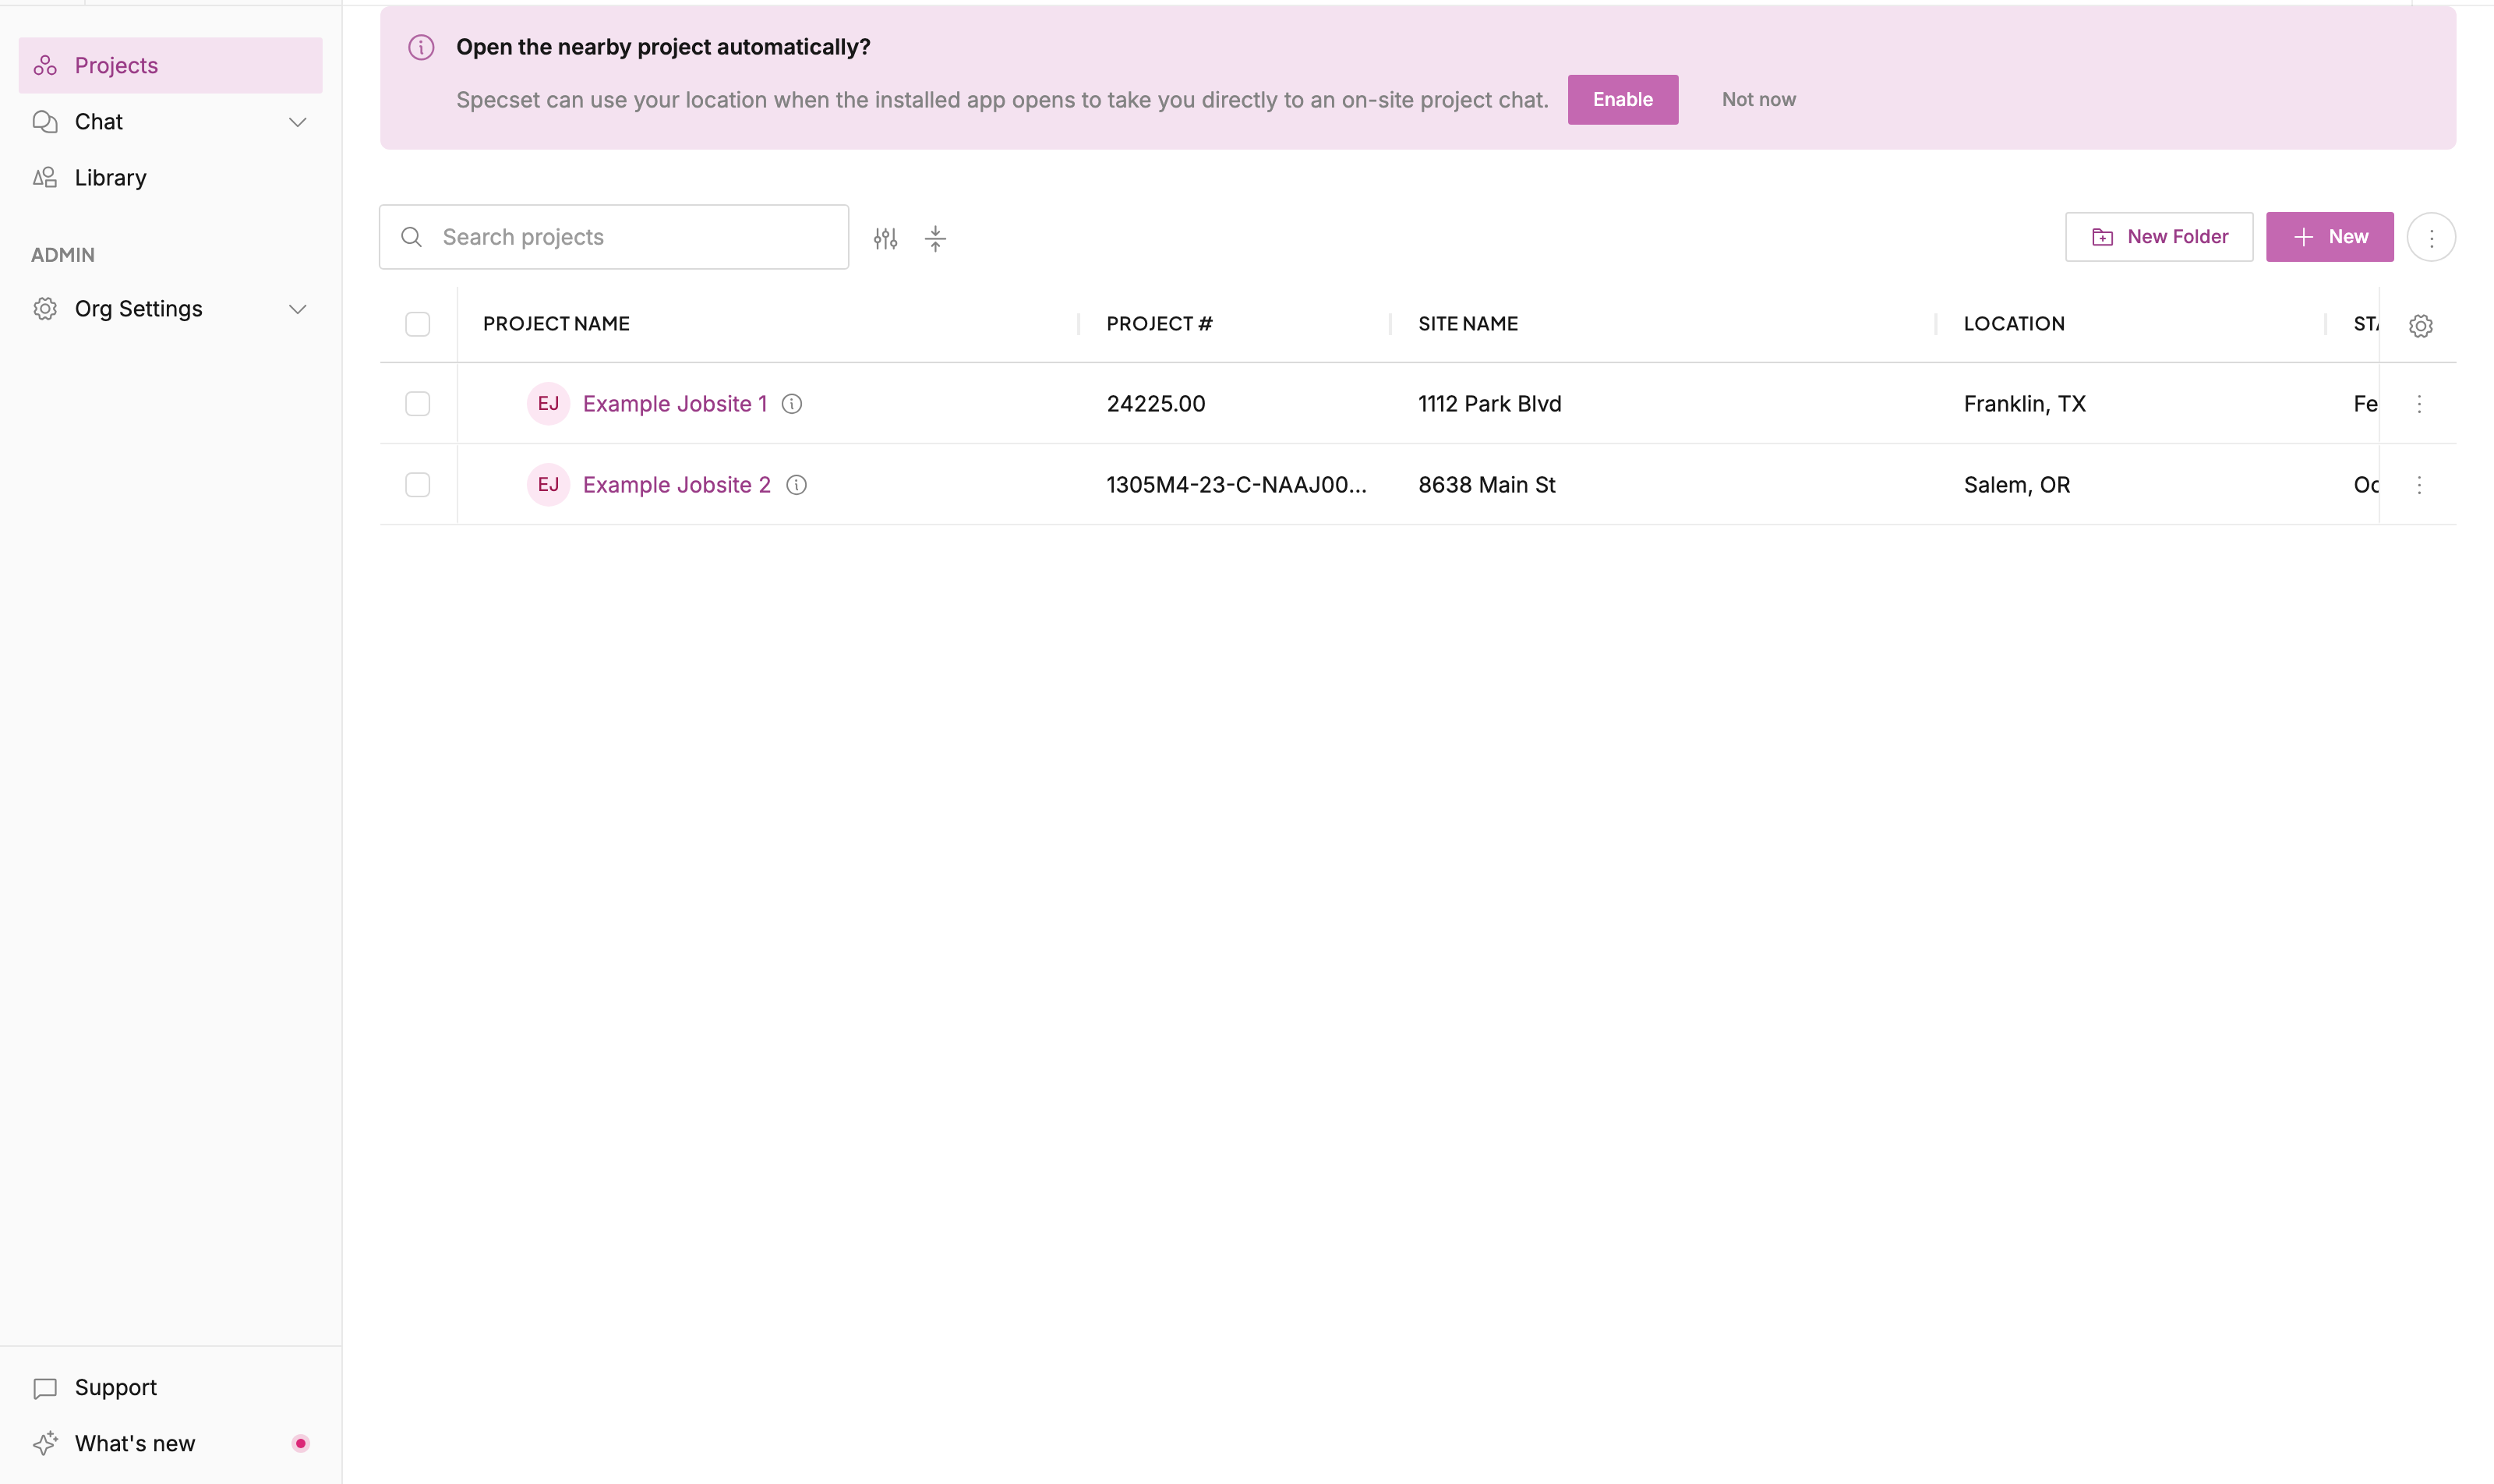The height and width of the screenshot is (1484, 2494).
Task: Expand the Org Settings chevron
Action: 297,309
